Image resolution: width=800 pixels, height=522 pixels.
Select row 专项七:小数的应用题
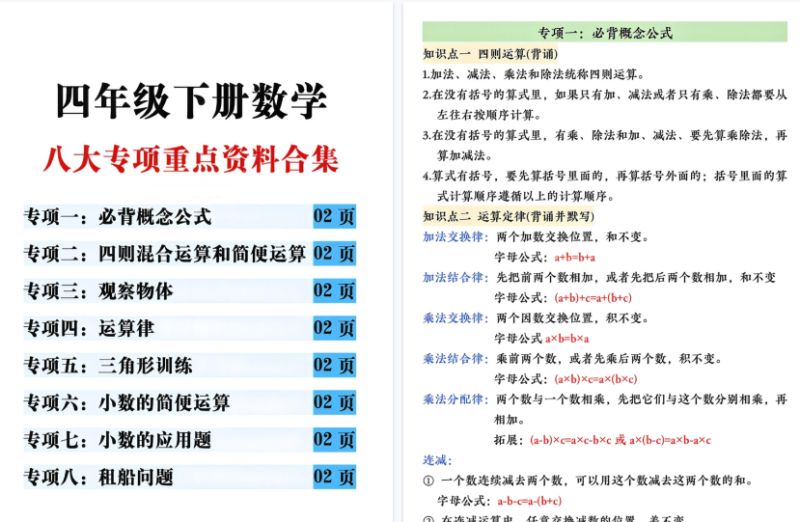tap(190, 440)
